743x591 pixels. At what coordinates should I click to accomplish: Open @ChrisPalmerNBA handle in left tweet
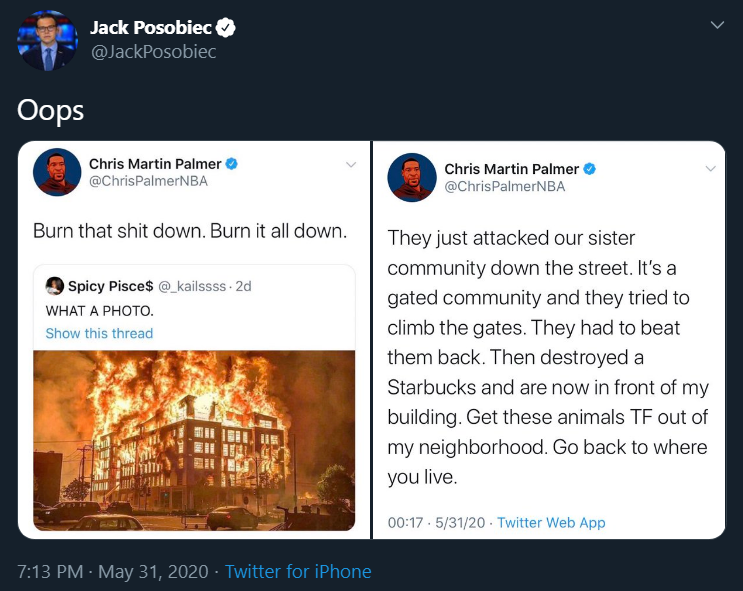(149, 181)
